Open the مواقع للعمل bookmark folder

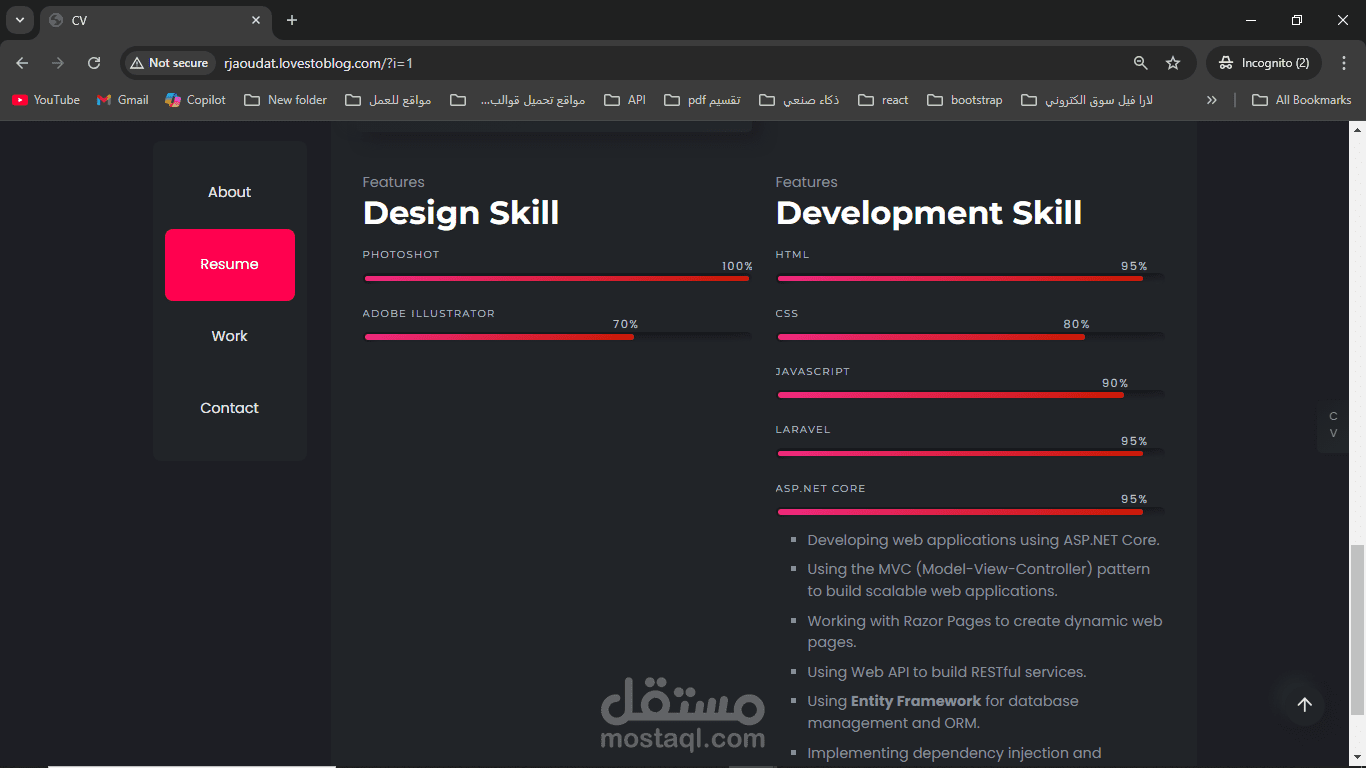tap(388, 100)
